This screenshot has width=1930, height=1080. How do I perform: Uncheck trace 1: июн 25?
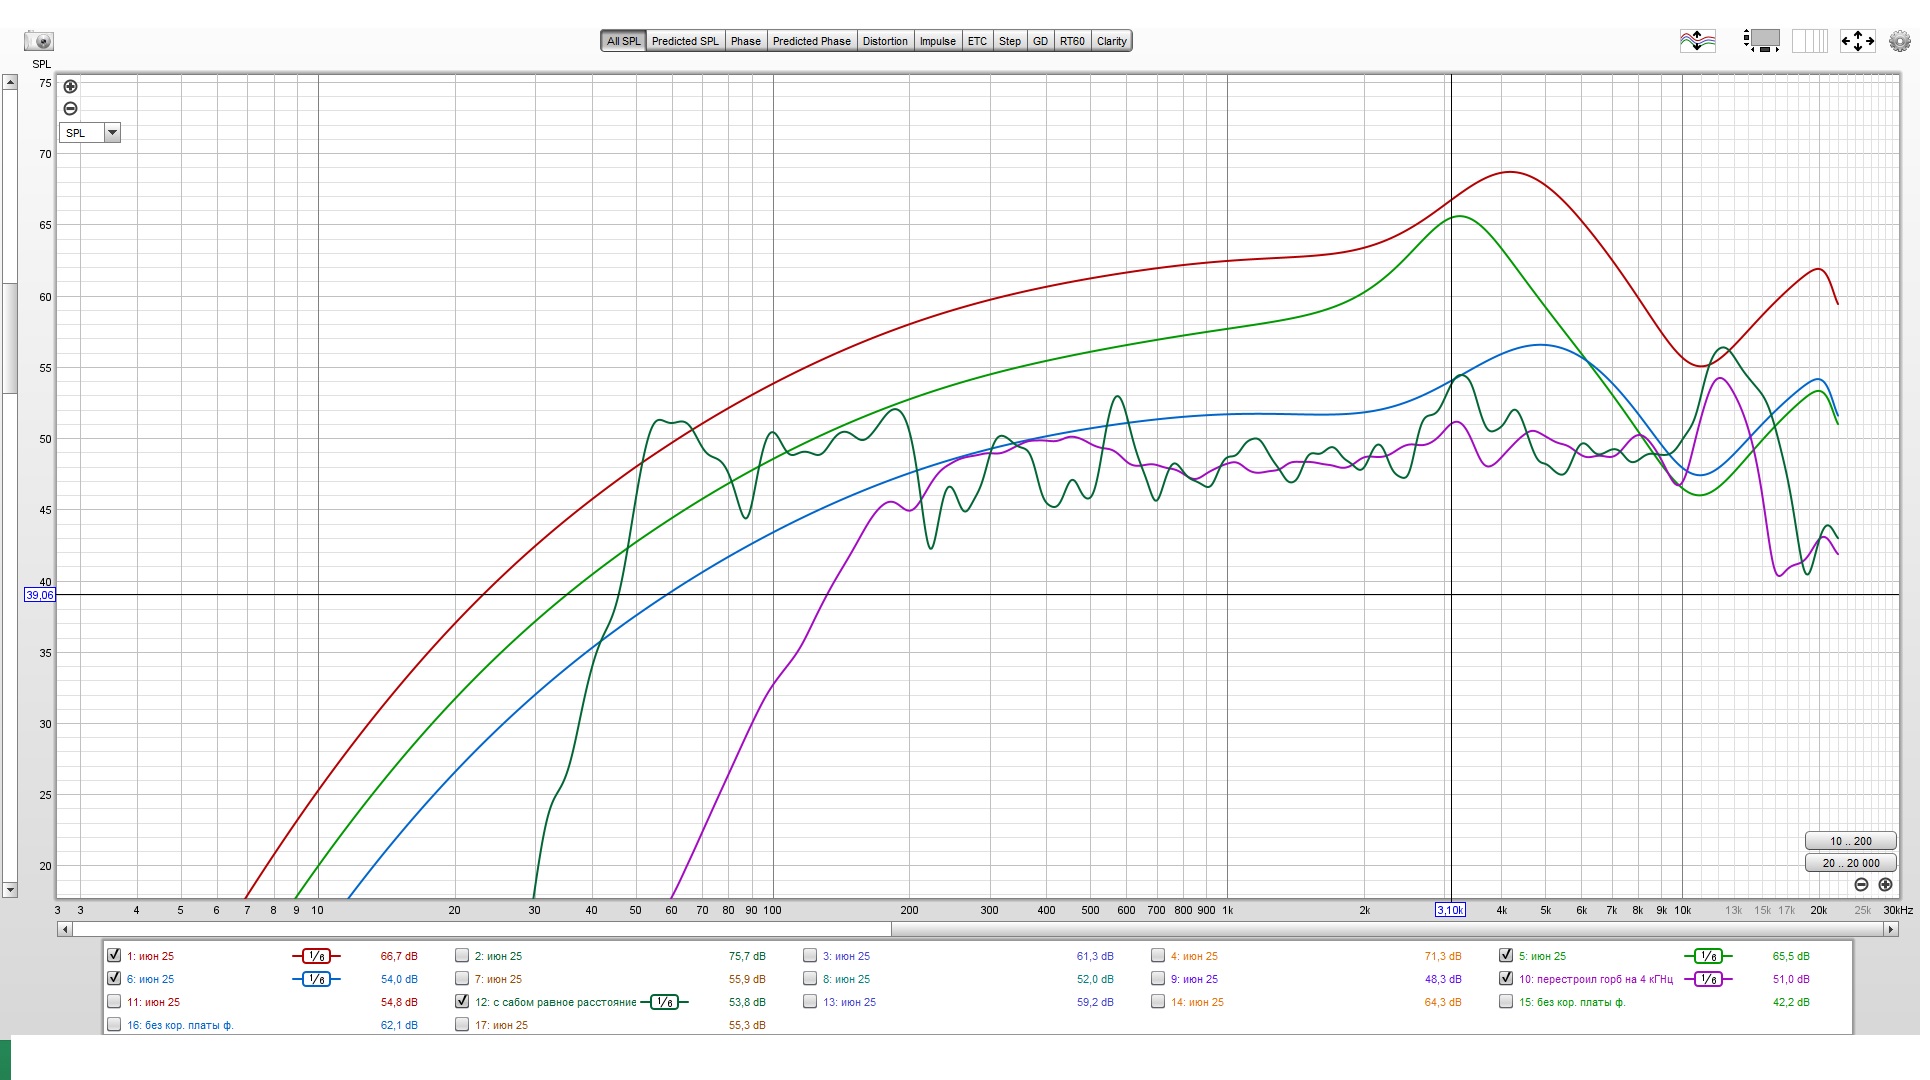coord(114,955)
